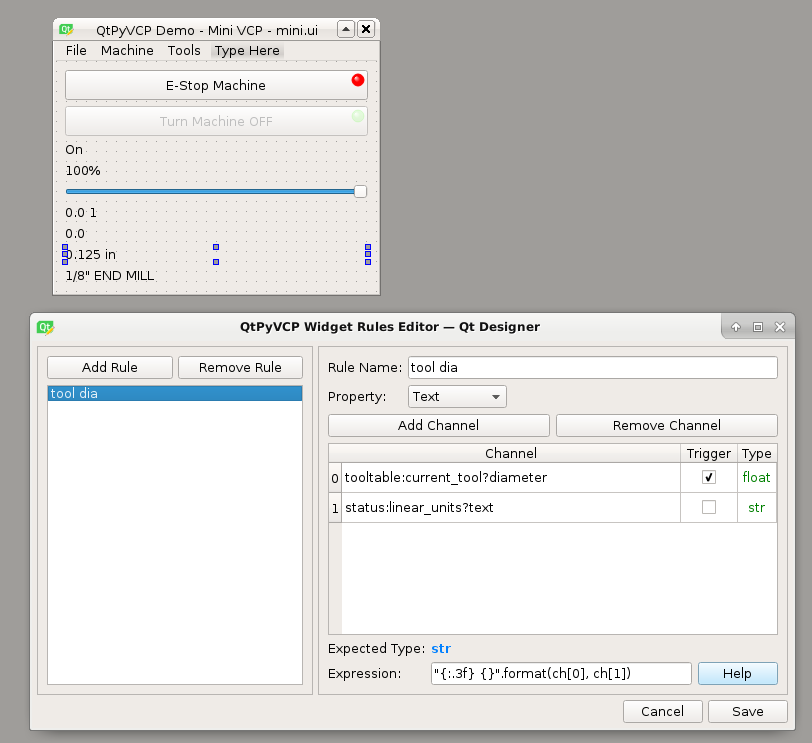Click the Rule Name input field
Screen dimensions: 812x743
pyautogui.click(x=592, y=367)
